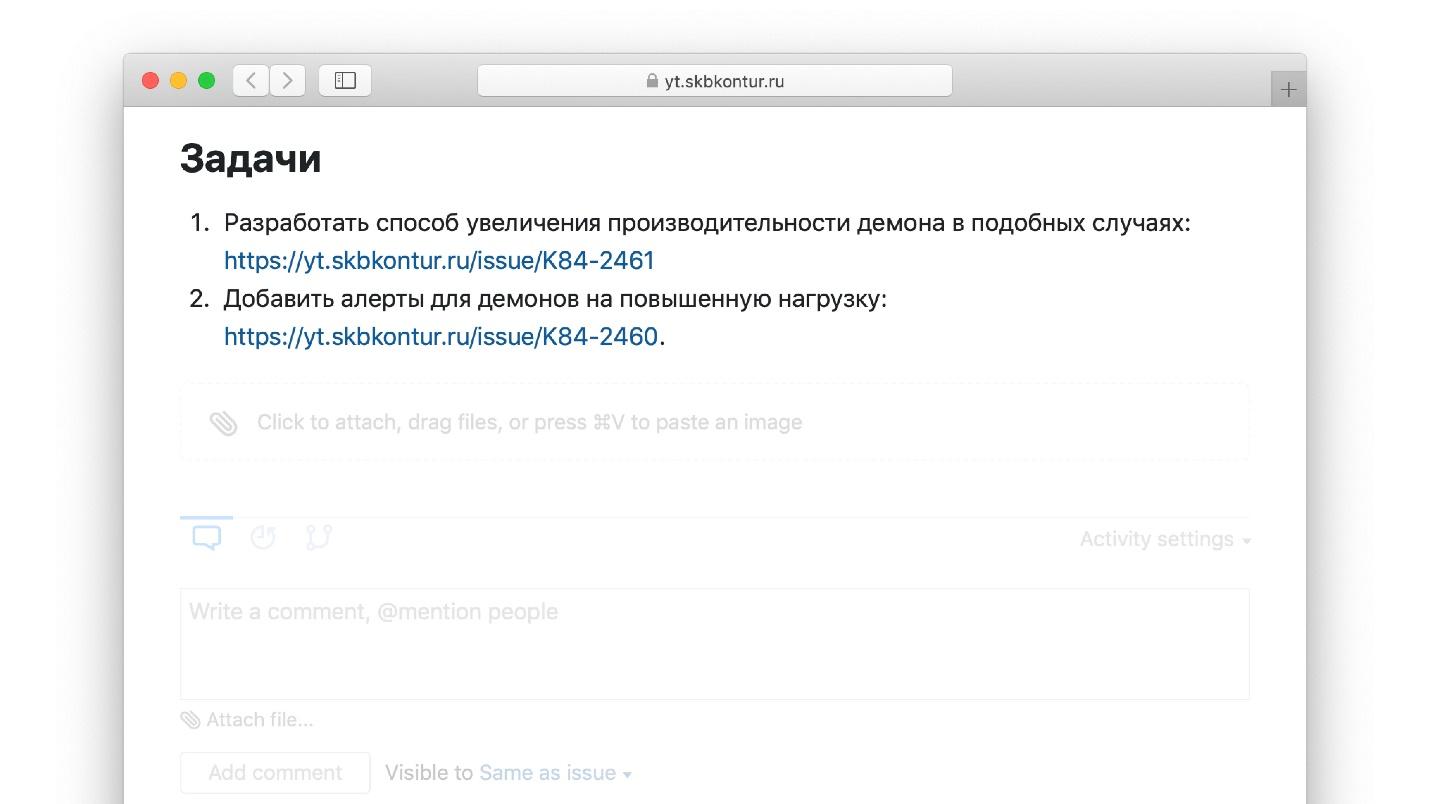Image resolution: width=1430 pixels, height=804 pixels.
Task: Focus the Write a comment text field
Action: click(x=714, y=643)
